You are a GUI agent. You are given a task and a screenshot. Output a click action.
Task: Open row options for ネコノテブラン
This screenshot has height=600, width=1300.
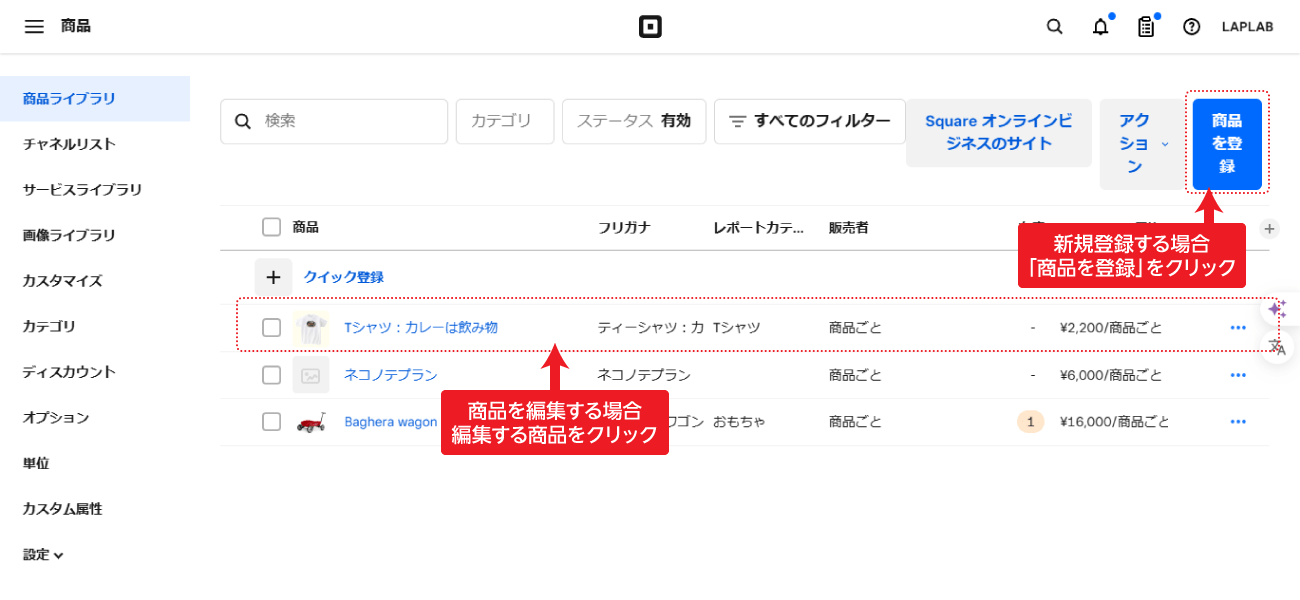tap(1238, 374)
